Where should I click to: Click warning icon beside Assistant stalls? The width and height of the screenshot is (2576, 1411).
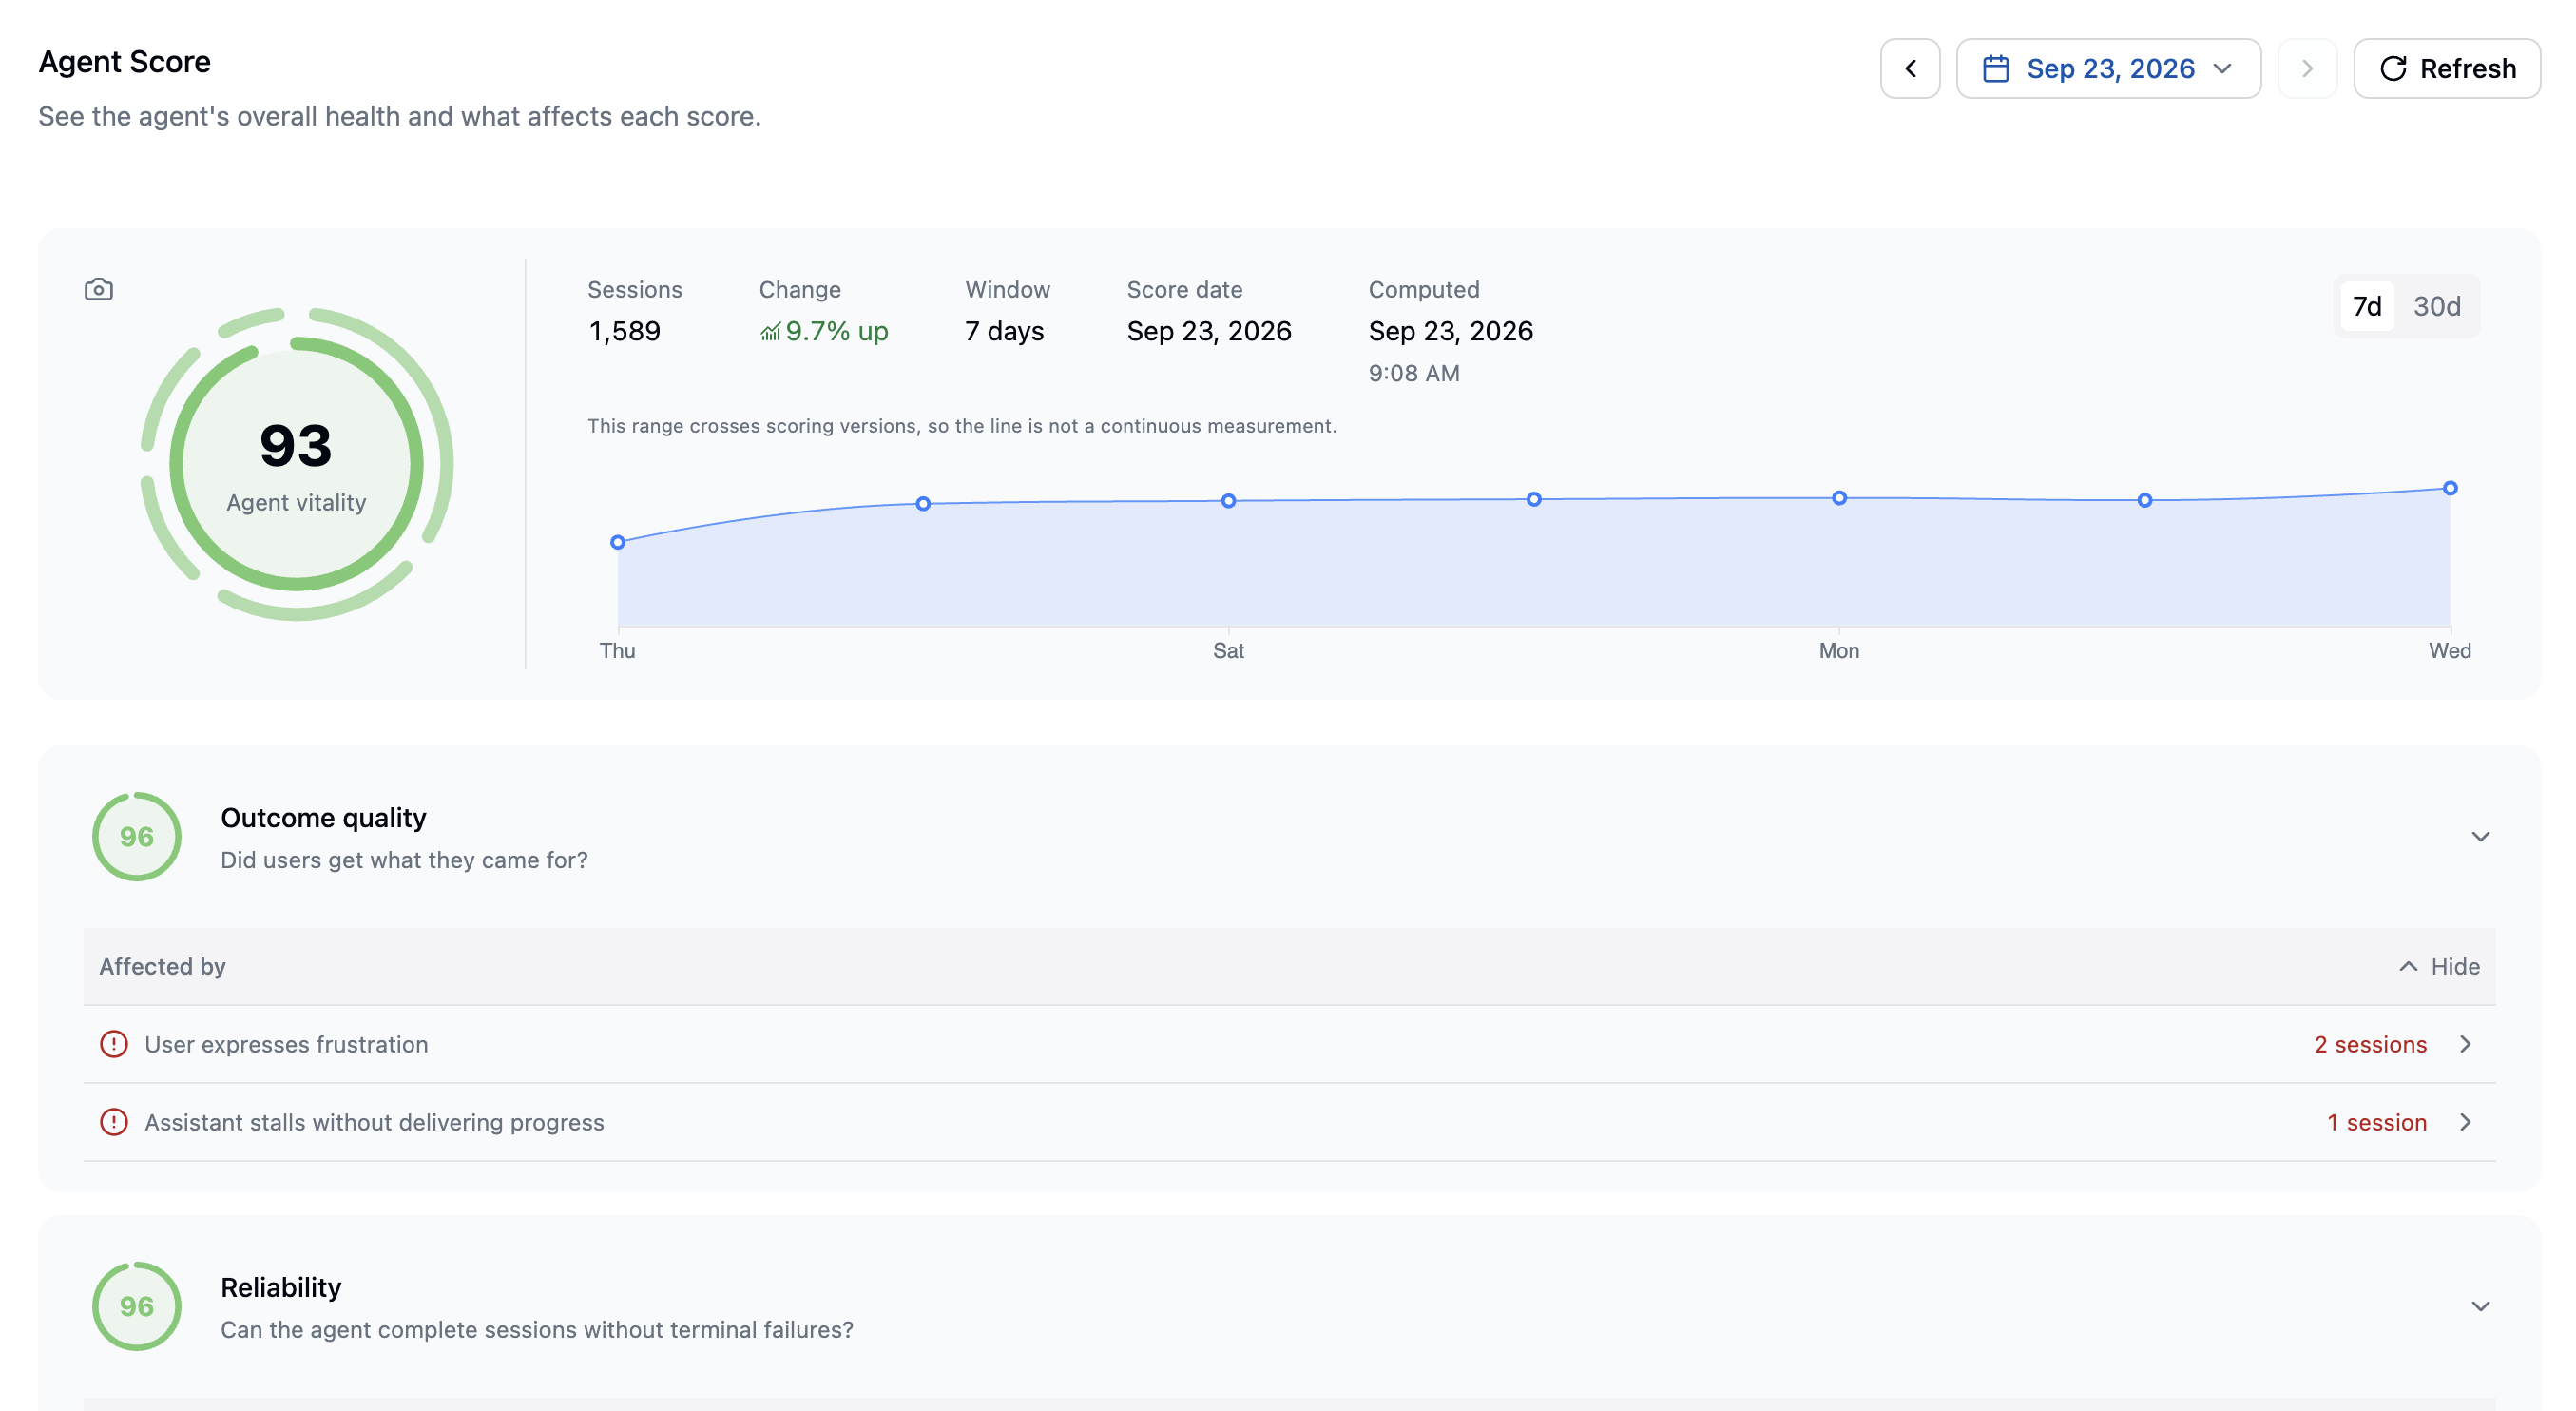(x=114, y=1122)
